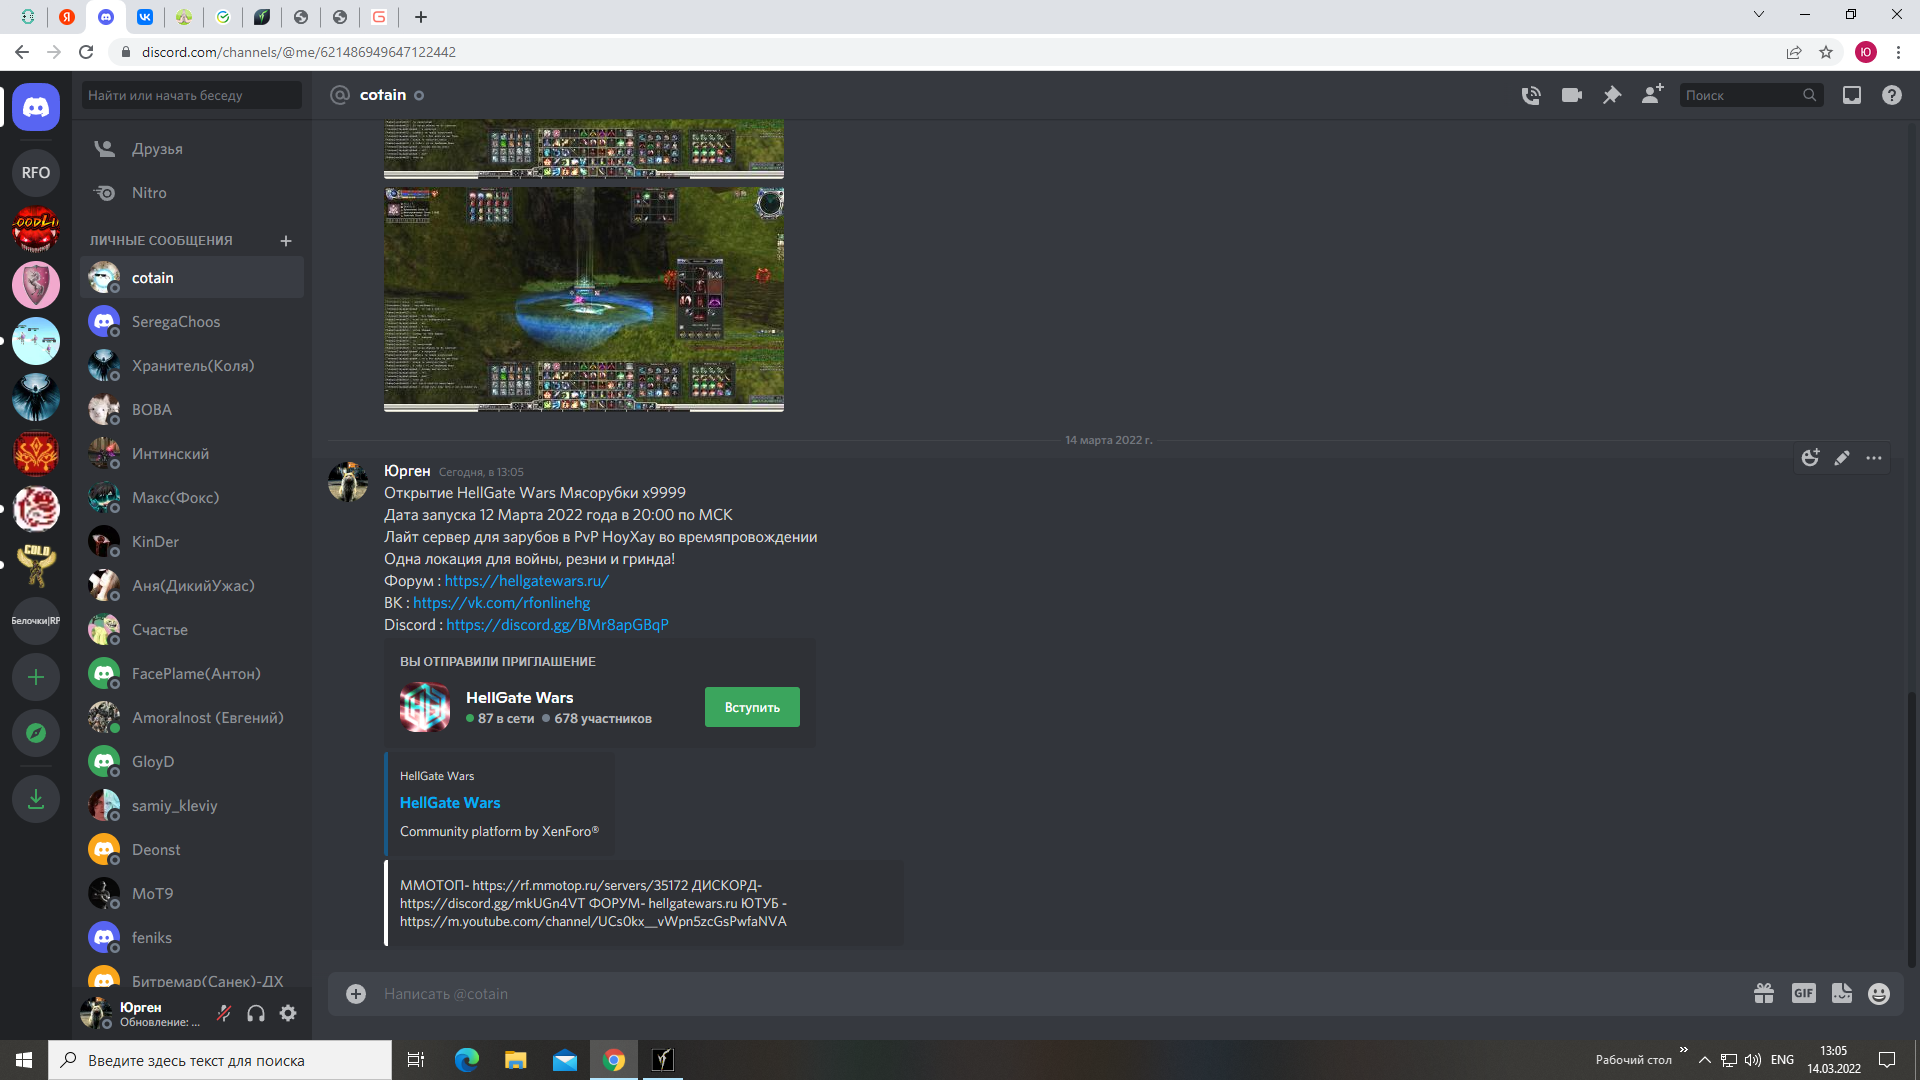Open a new Chrome tab

point(421,17)
